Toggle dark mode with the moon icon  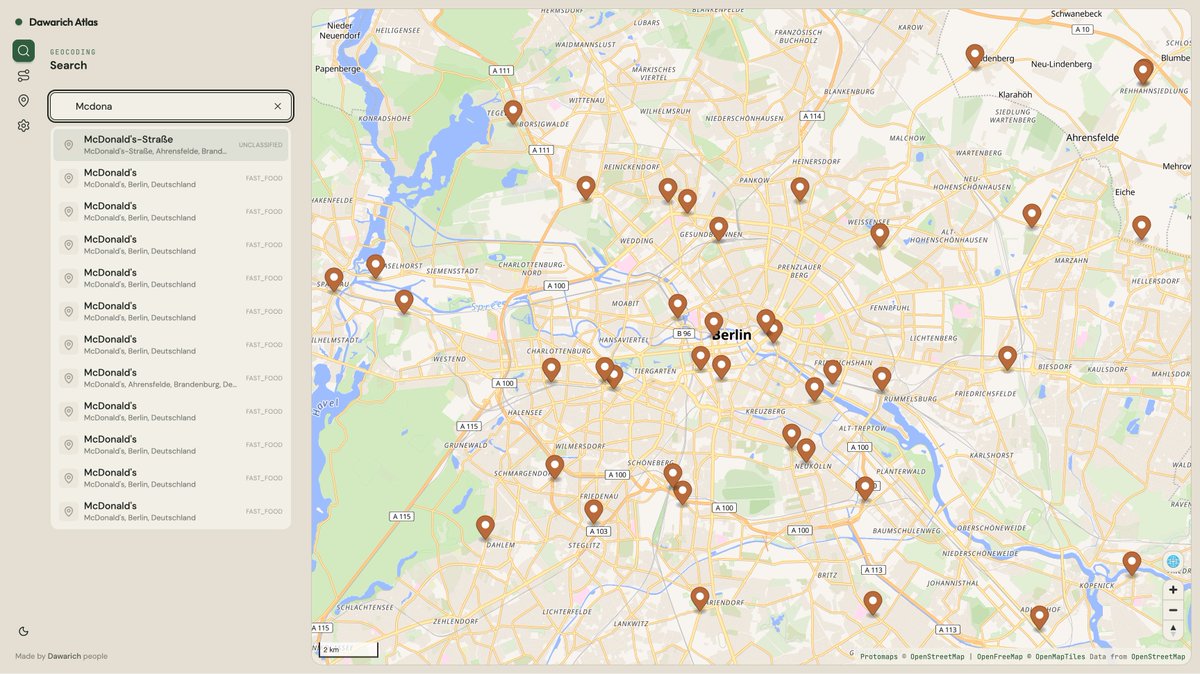coord(23,631)
